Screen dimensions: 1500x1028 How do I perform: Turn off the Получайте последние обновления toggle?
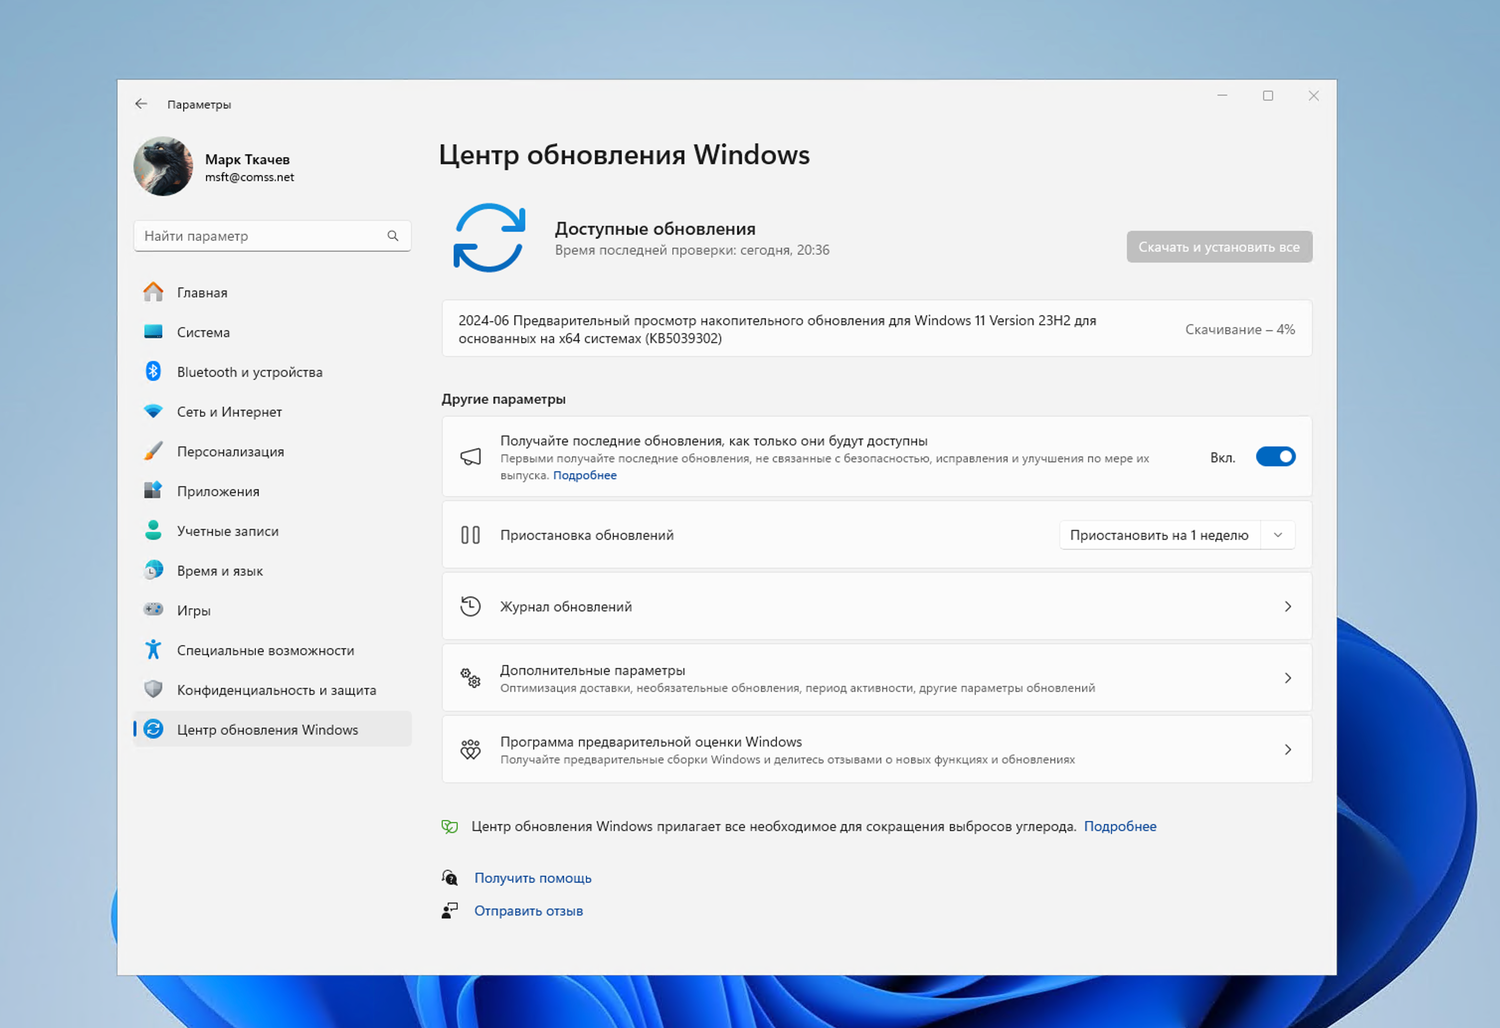[x=1275, y=457]
